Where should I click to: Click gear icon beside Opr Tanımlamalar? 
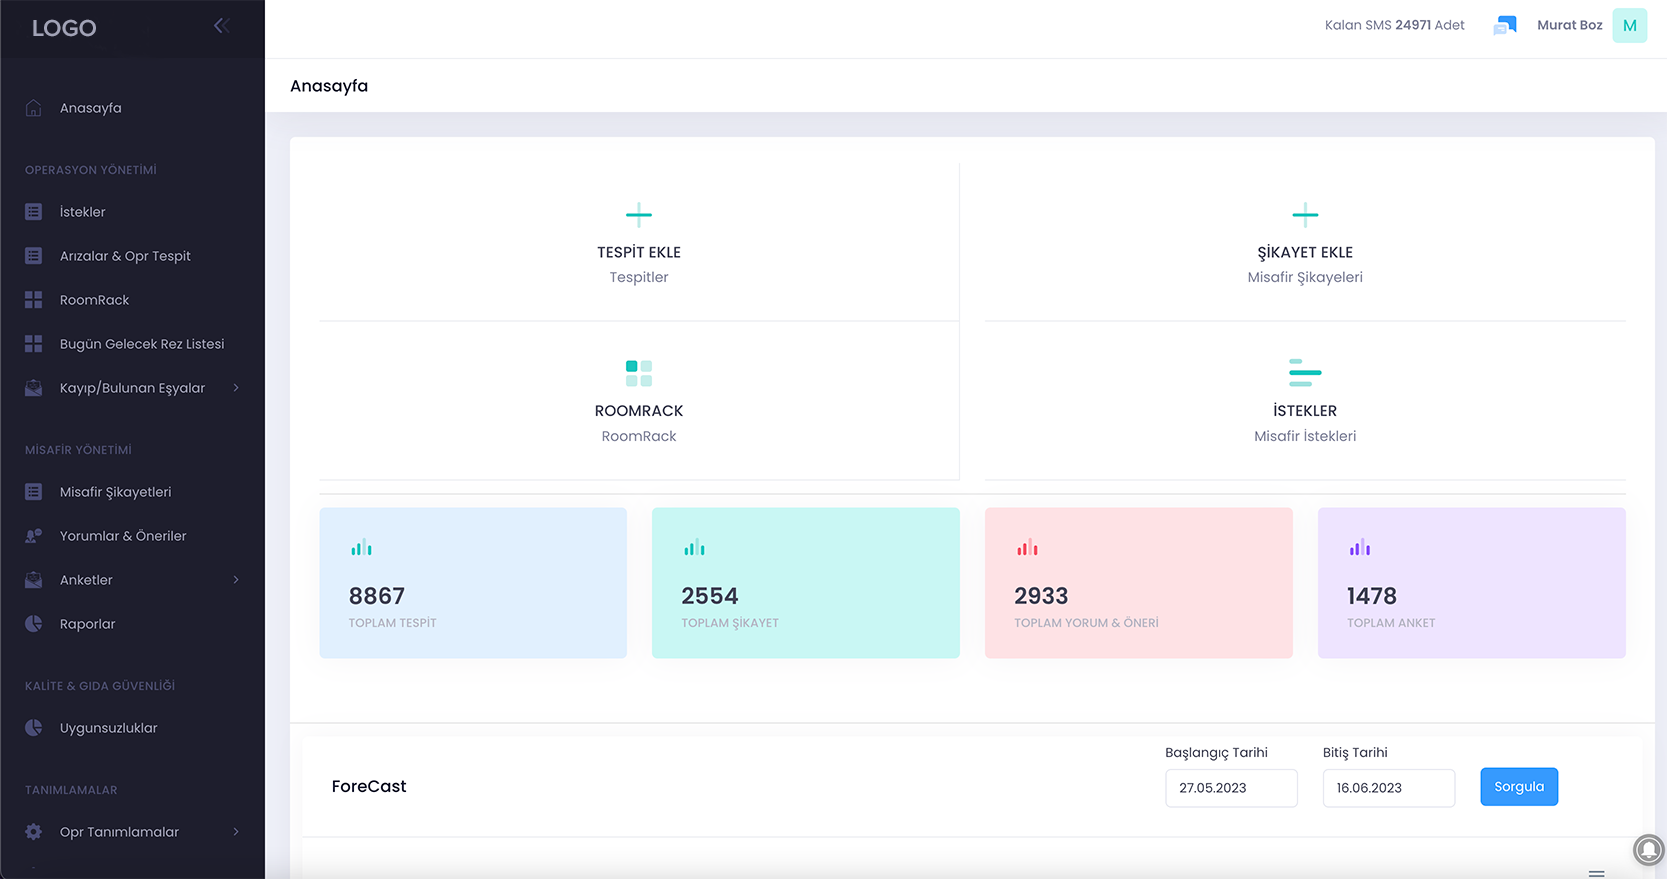click(33, 832)
